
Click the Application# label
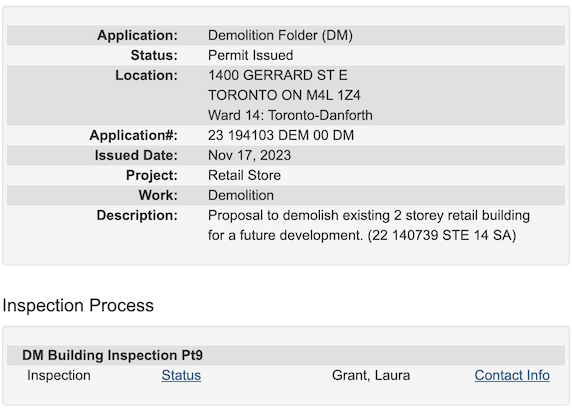point(134,135)
